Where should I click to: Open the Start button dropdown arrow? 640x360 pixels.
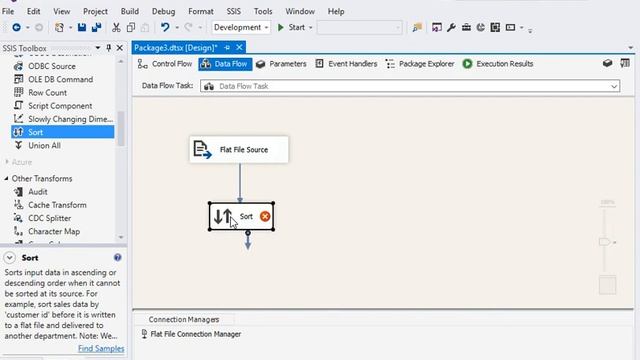(x=310, y=28)
